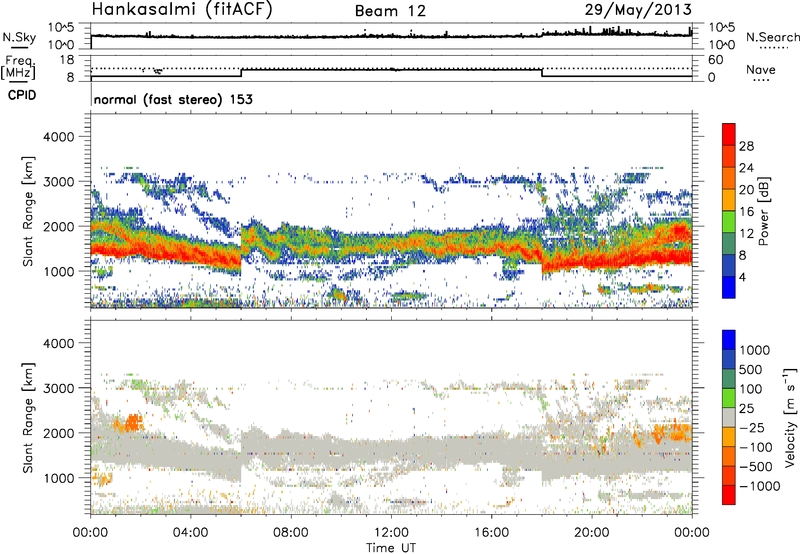This screenshot has width=800, height=554.
Task: Click the -25 value on velocity colorbar
Action: 754,427
